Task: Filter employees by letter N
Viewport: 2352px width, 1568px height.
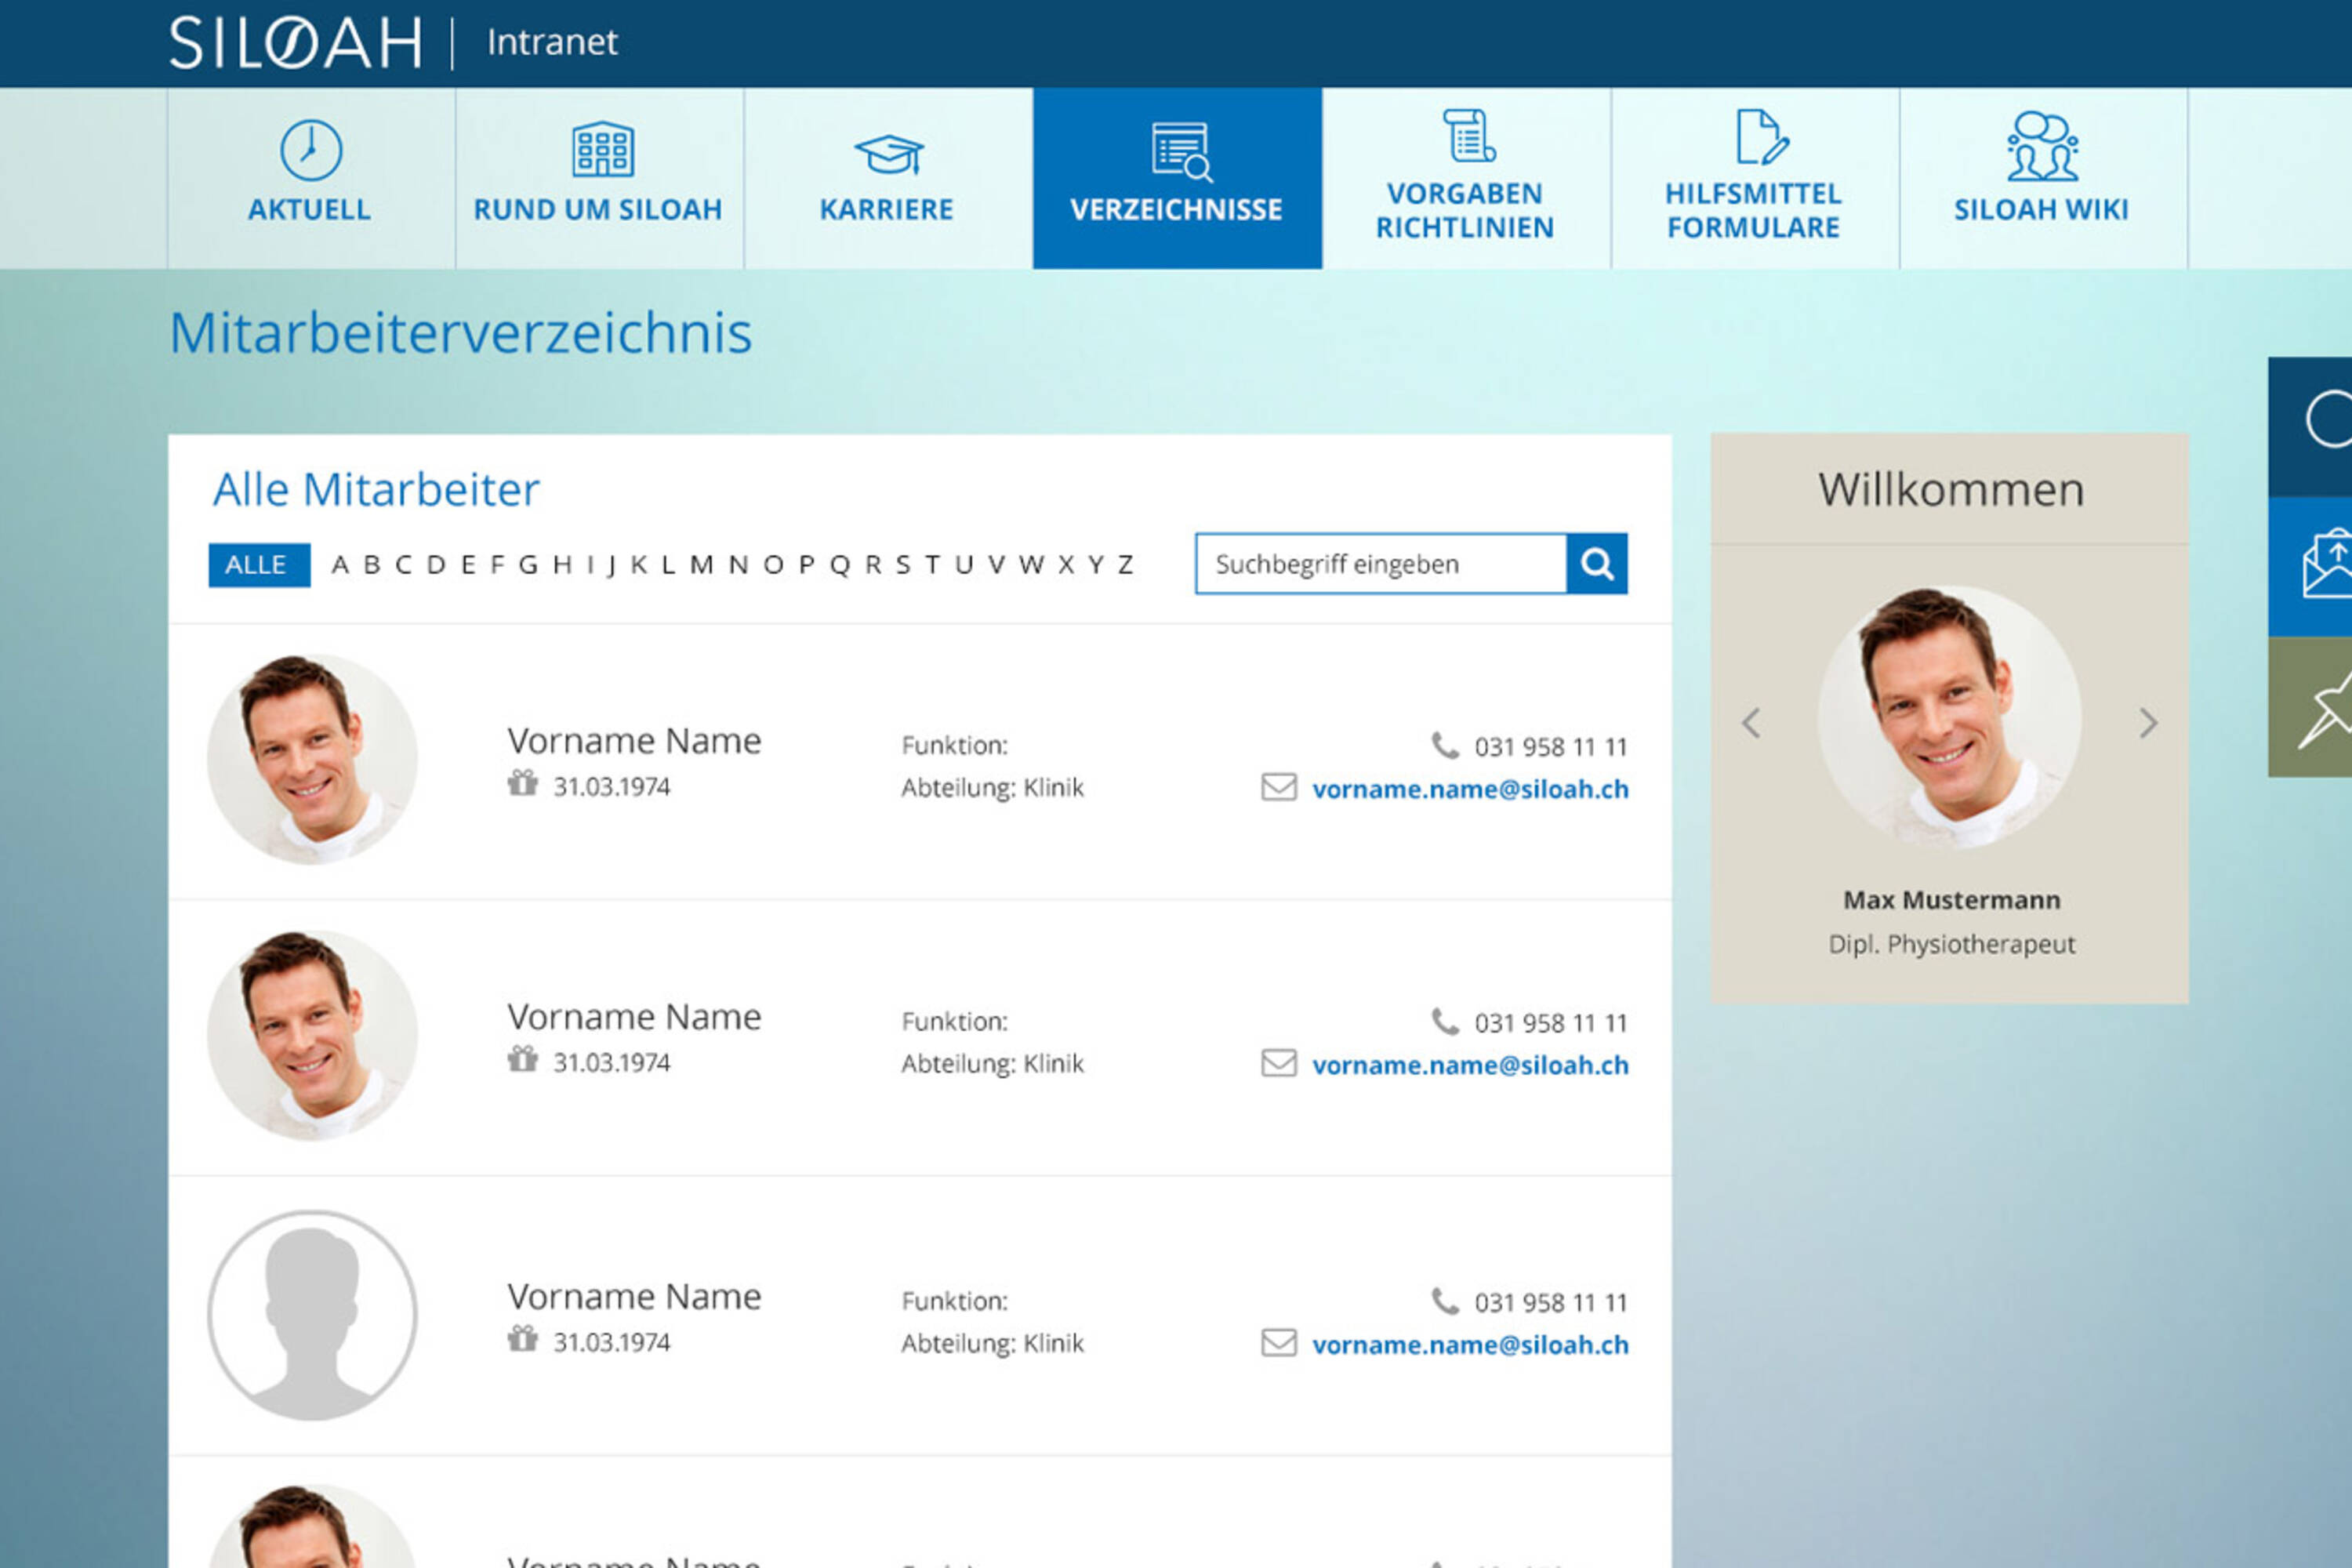Action: tap(738, 565)
